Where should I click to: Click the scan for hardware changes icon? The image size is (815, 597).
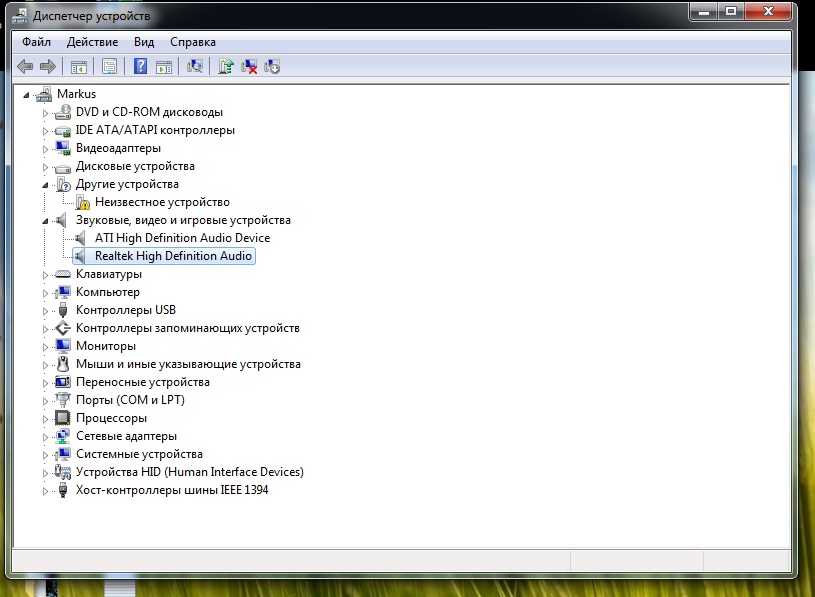coord(195,66)
